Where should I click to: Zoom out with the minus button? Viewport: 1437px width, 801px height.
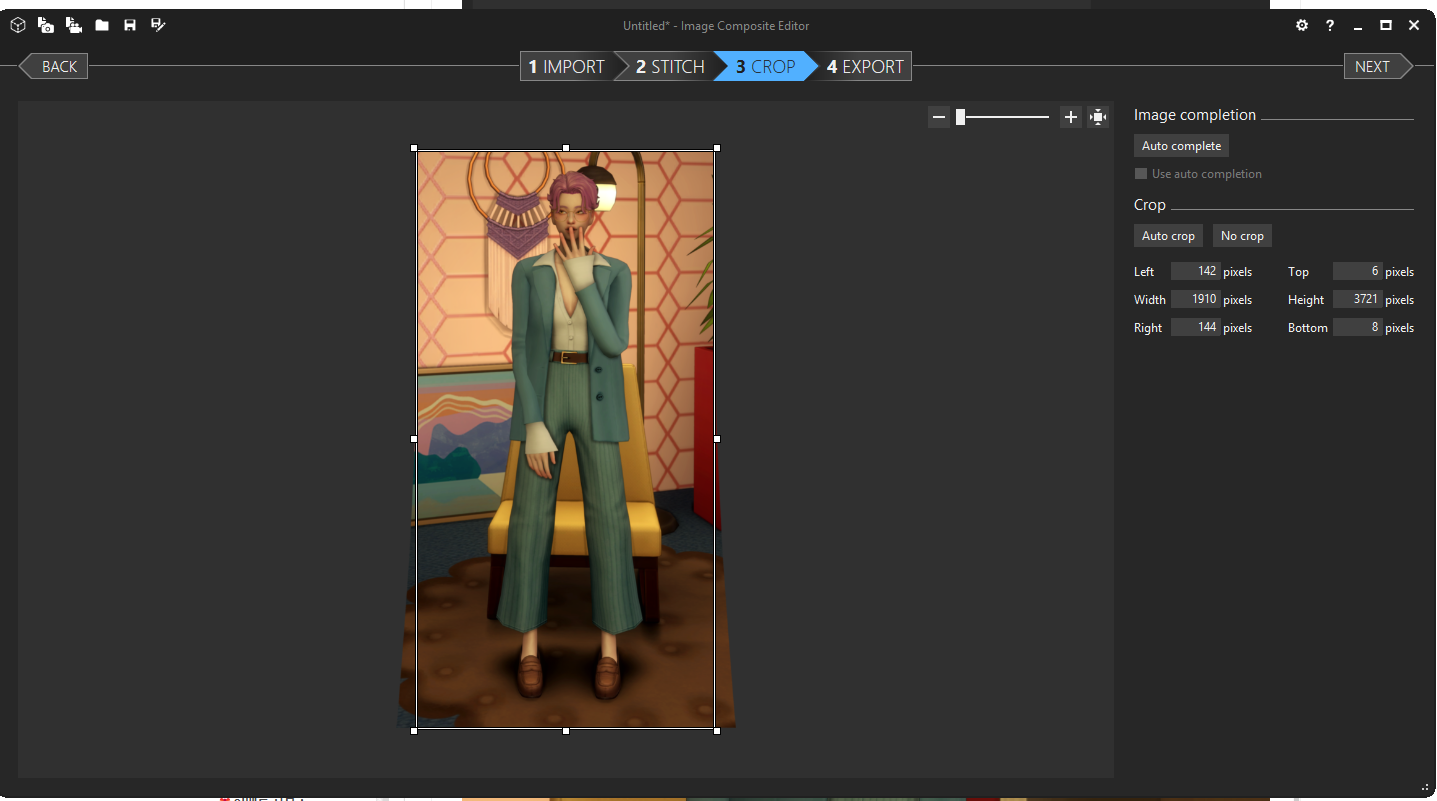tap(939, 117)
